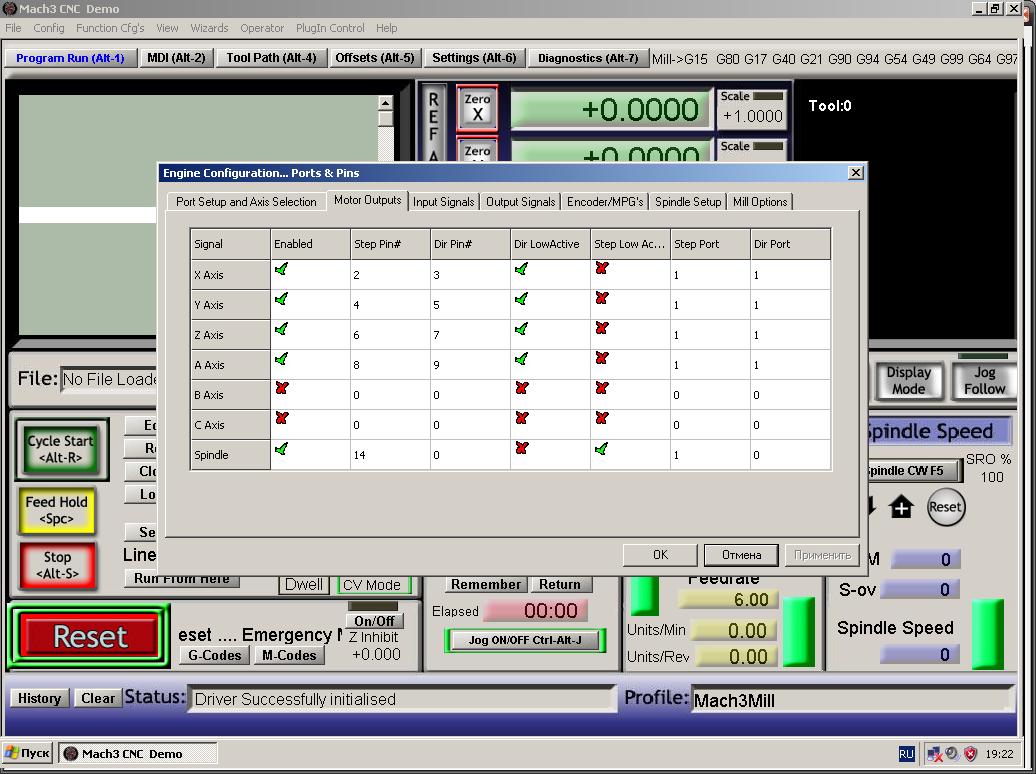Image resolution: width=1036 pixels, height=774 pixels.
Task: Toggle A Axis Dir LowActive icon
Action: [521, 359]
